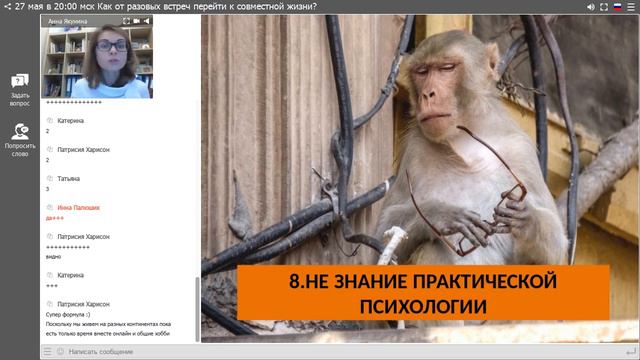640x360 pixels.
Task: Mute the webinar using the top-bar volume icon
Action: (591, 7)
